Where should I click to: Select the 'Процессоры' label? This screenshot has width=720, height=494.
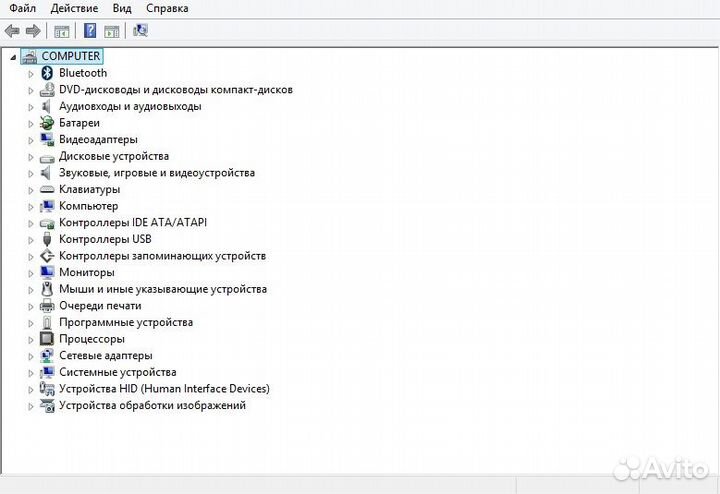(x=92, y=339)
